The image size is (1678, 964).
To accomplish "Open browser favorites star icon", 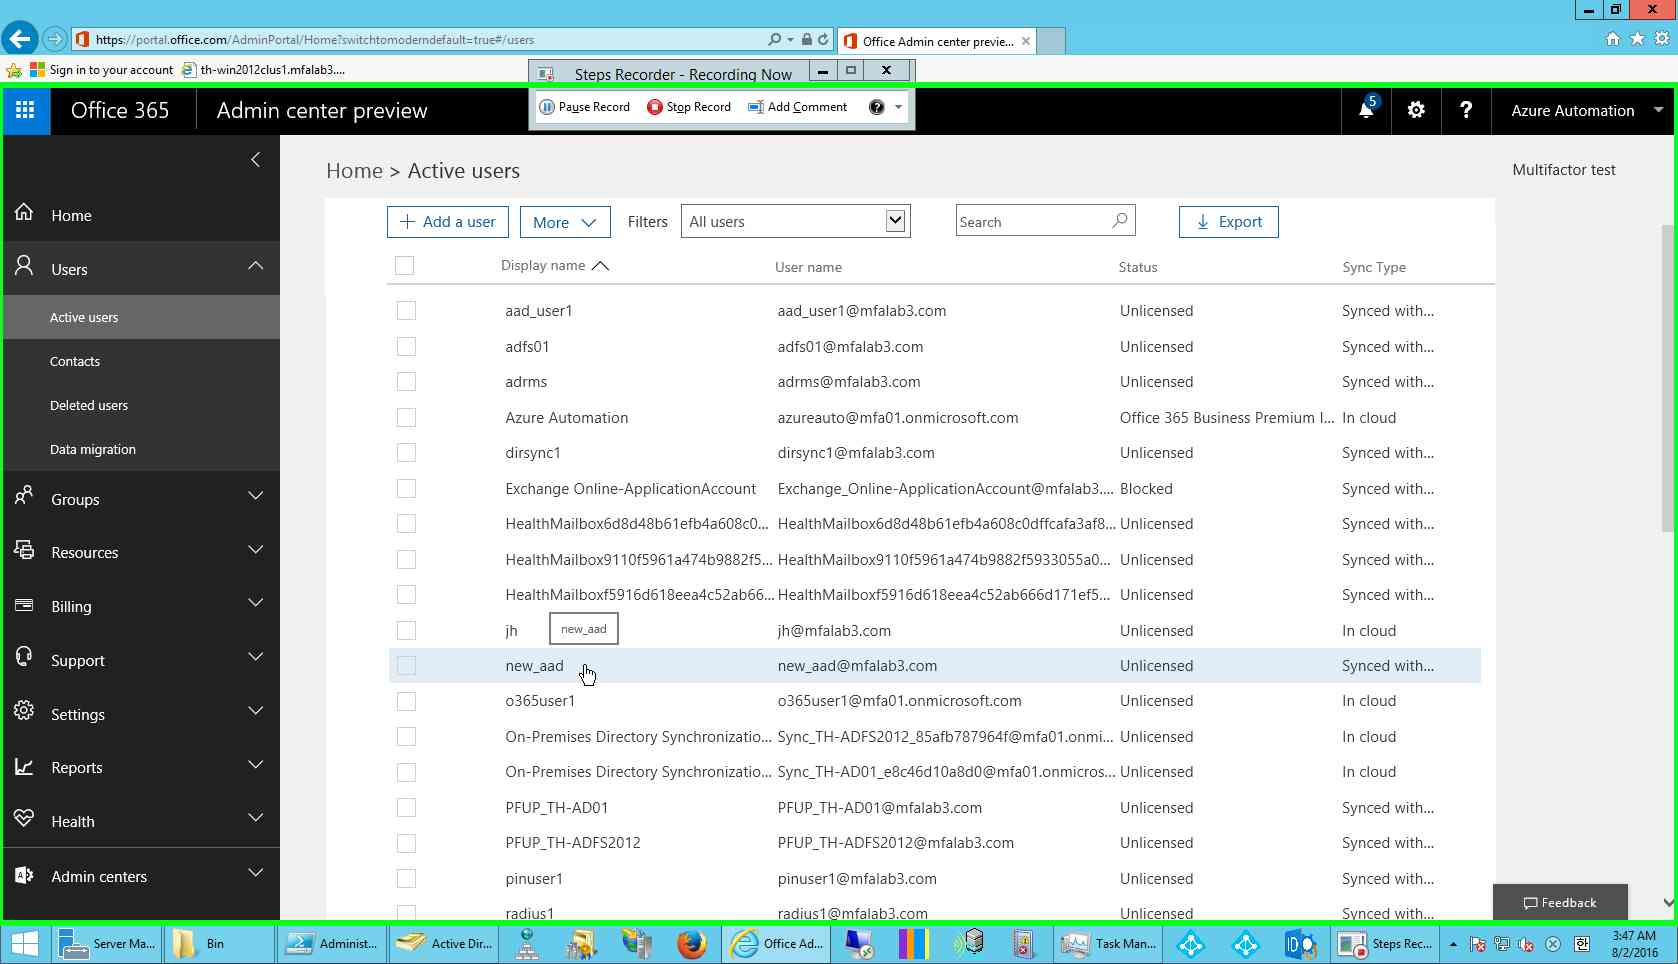I will 1637,39.
